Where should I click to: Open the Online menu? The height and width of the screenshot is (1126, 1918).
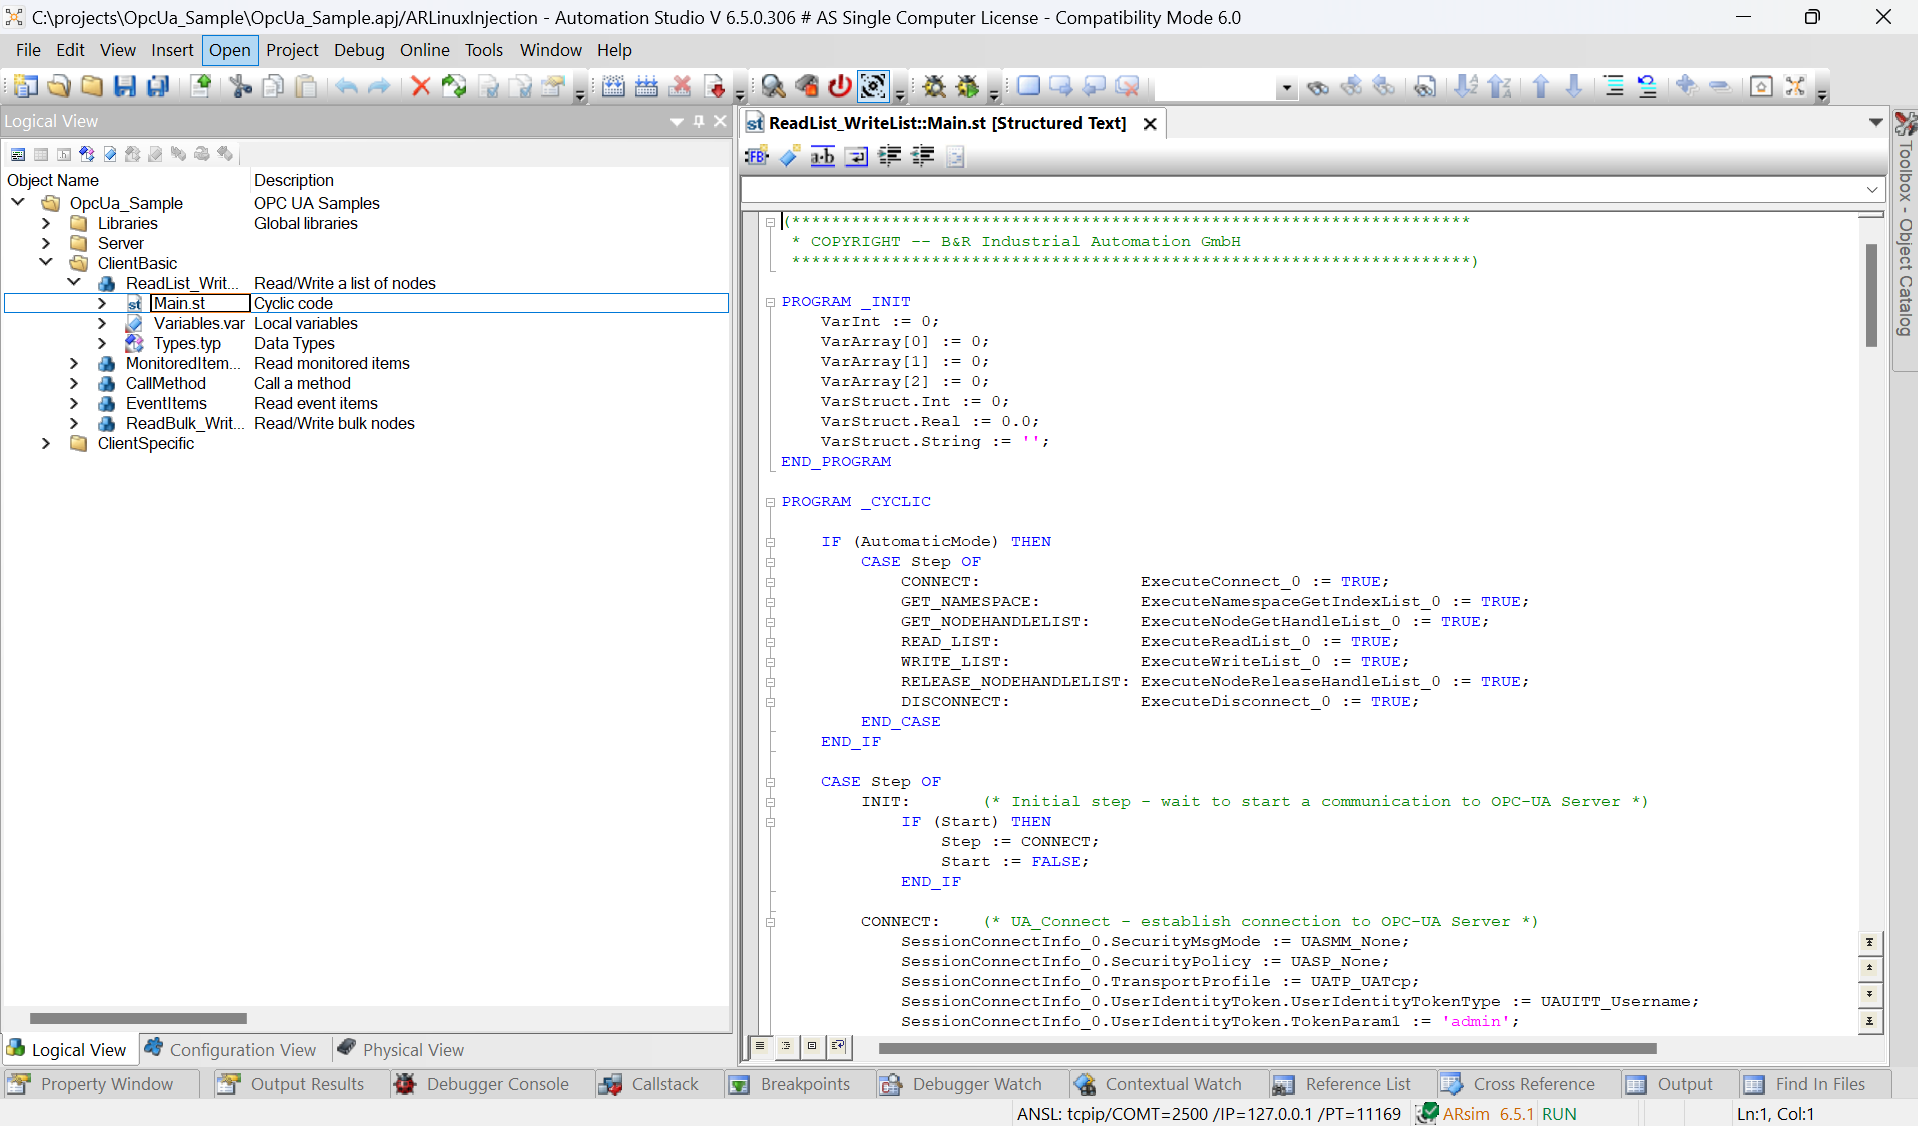pos(425,50)
